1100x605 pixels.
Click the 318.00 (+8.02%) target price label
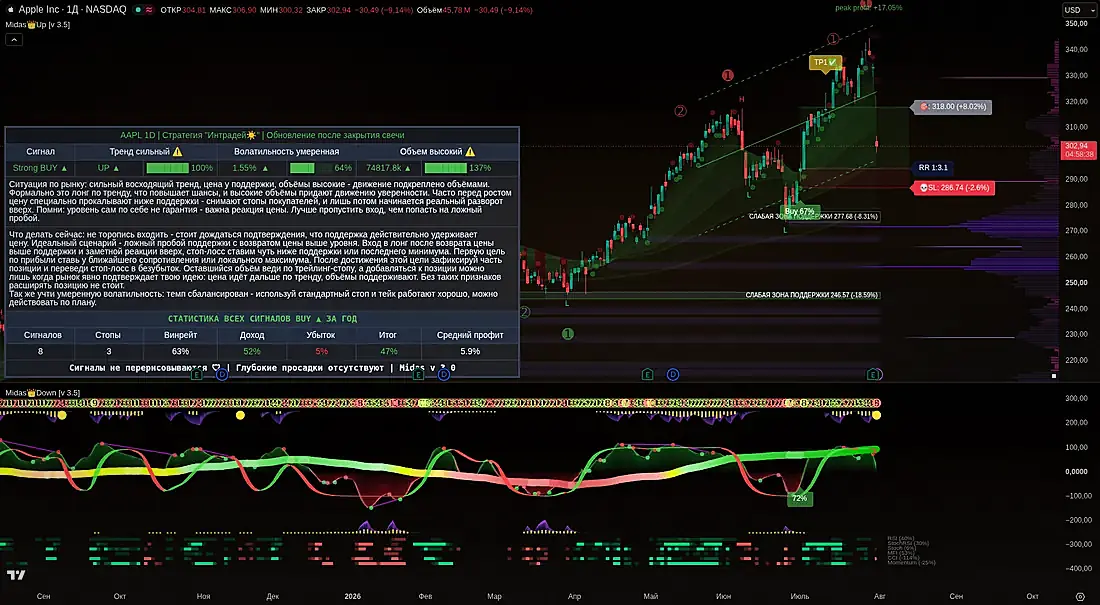pyautogui.click(x=953, y=107)
